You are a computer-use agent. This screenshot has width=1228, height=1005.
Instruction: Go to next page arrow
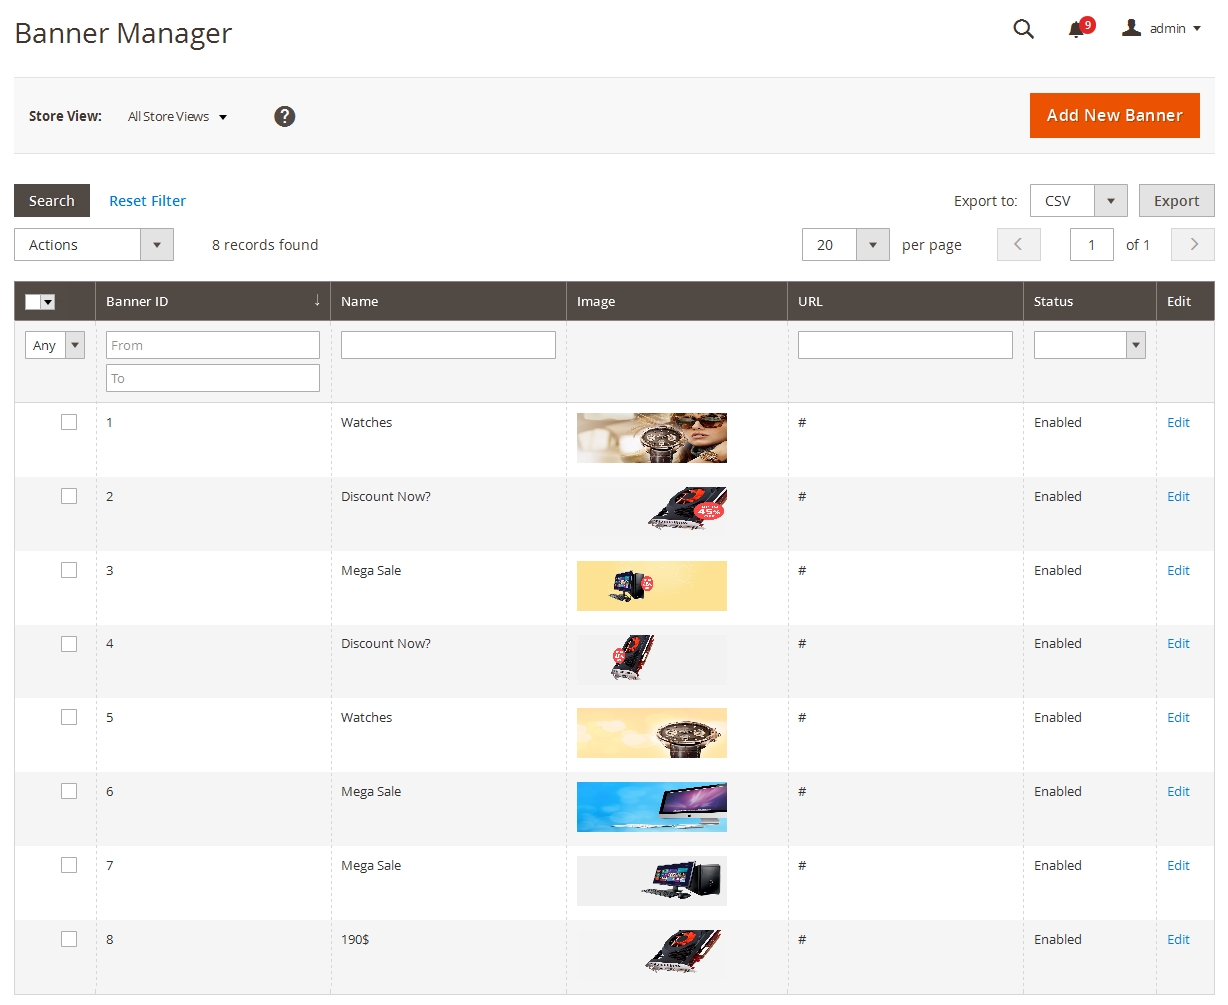click(x=1193, y=245)
